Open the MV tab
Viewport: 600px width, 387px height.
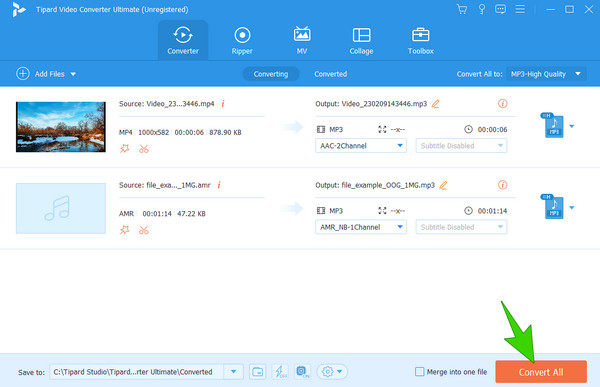[302, 40]
